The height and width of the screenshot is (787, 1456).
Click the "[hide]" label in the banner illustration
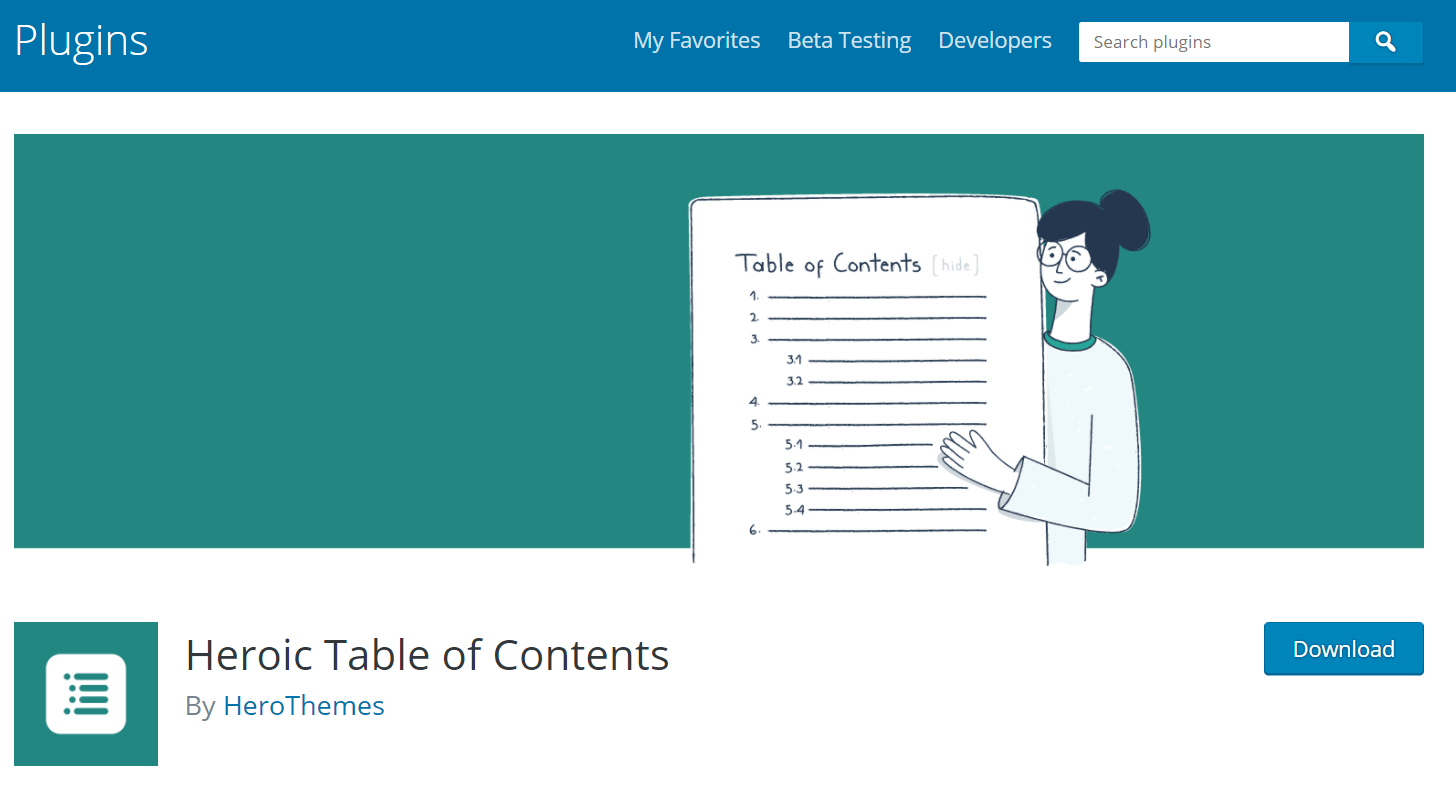coord(955,265)
